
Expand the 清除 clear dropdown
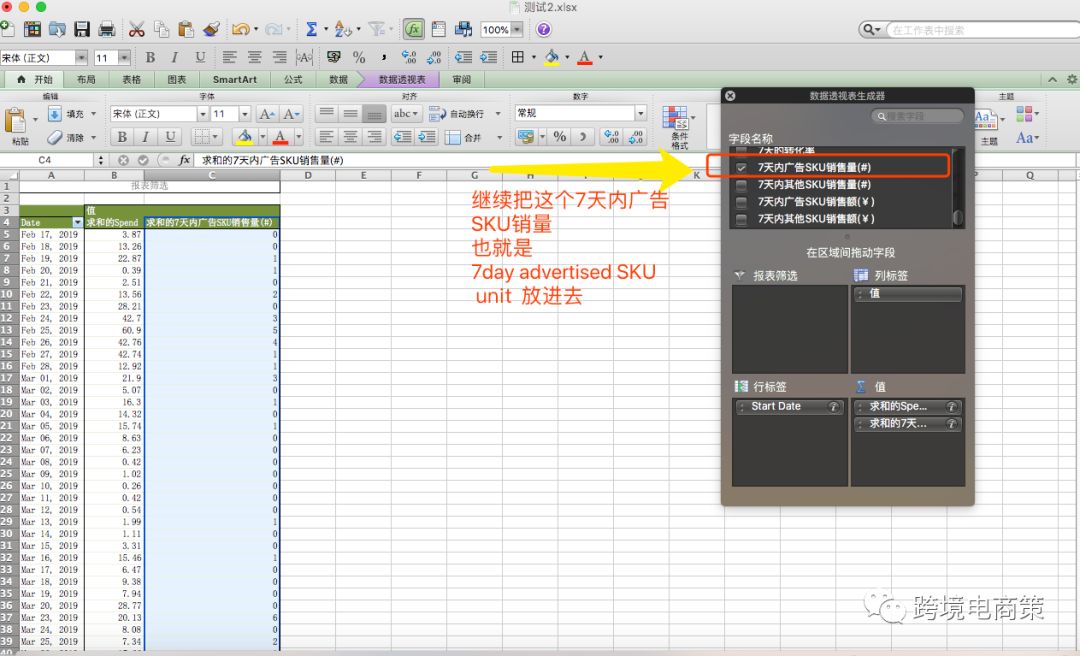point(94,138)
